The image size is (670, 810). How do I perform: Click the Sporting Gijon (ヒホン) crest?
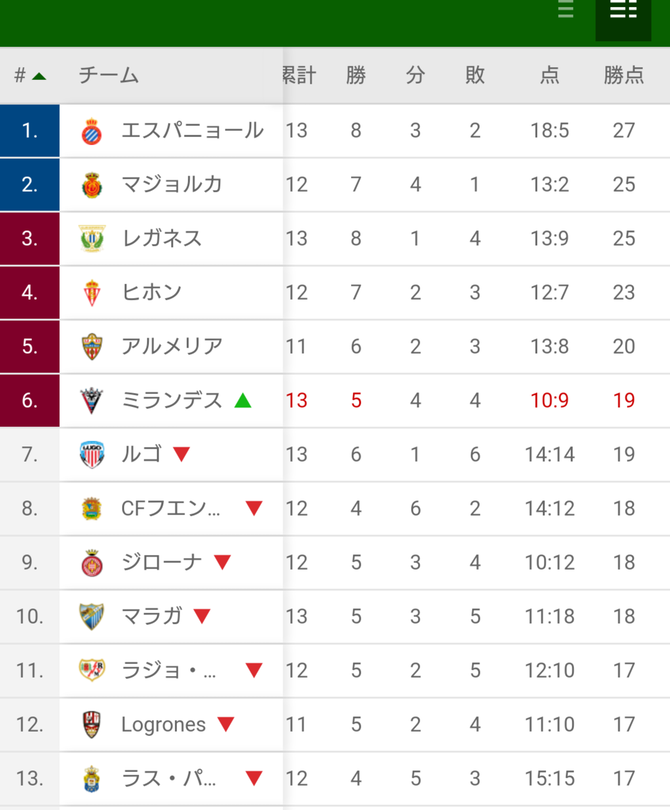point(92,293)
